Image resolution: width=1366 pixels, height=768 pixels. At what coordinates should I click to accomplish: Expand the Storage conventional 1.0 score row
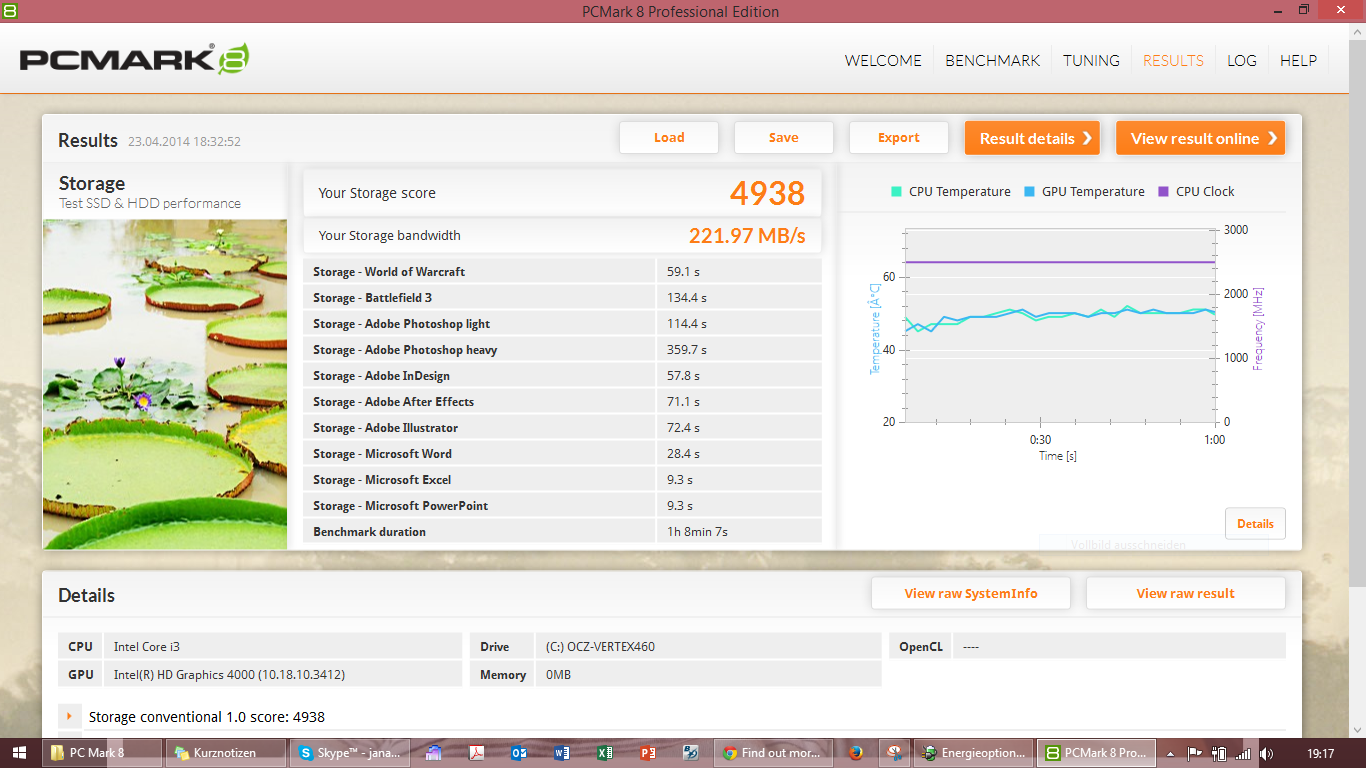(70, 716)
